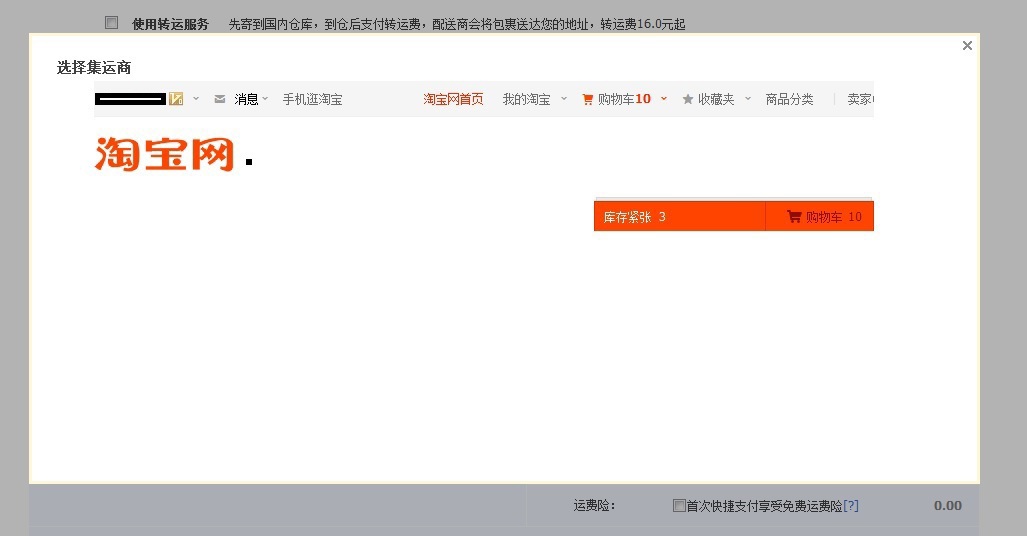
Task: Expand the 收藏夹 dropdown arrow
Action: click(x=747, y=99)
